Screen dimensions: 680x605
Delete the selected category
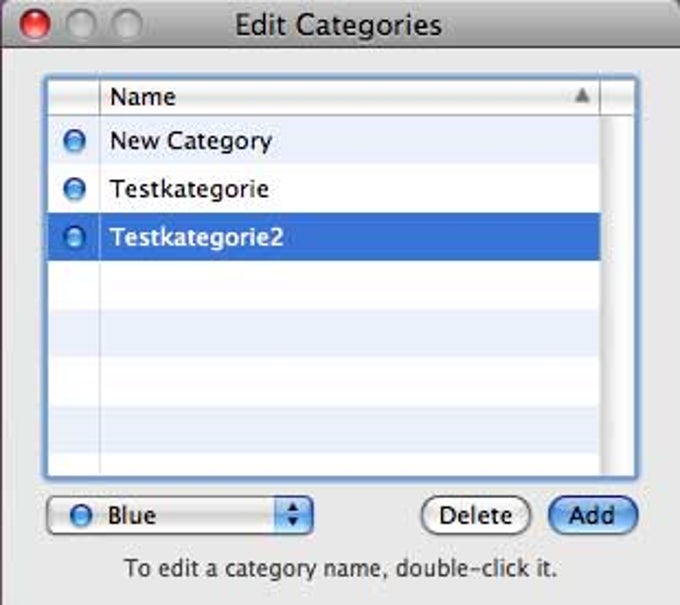pyautogui.click(x=476, y=515)
